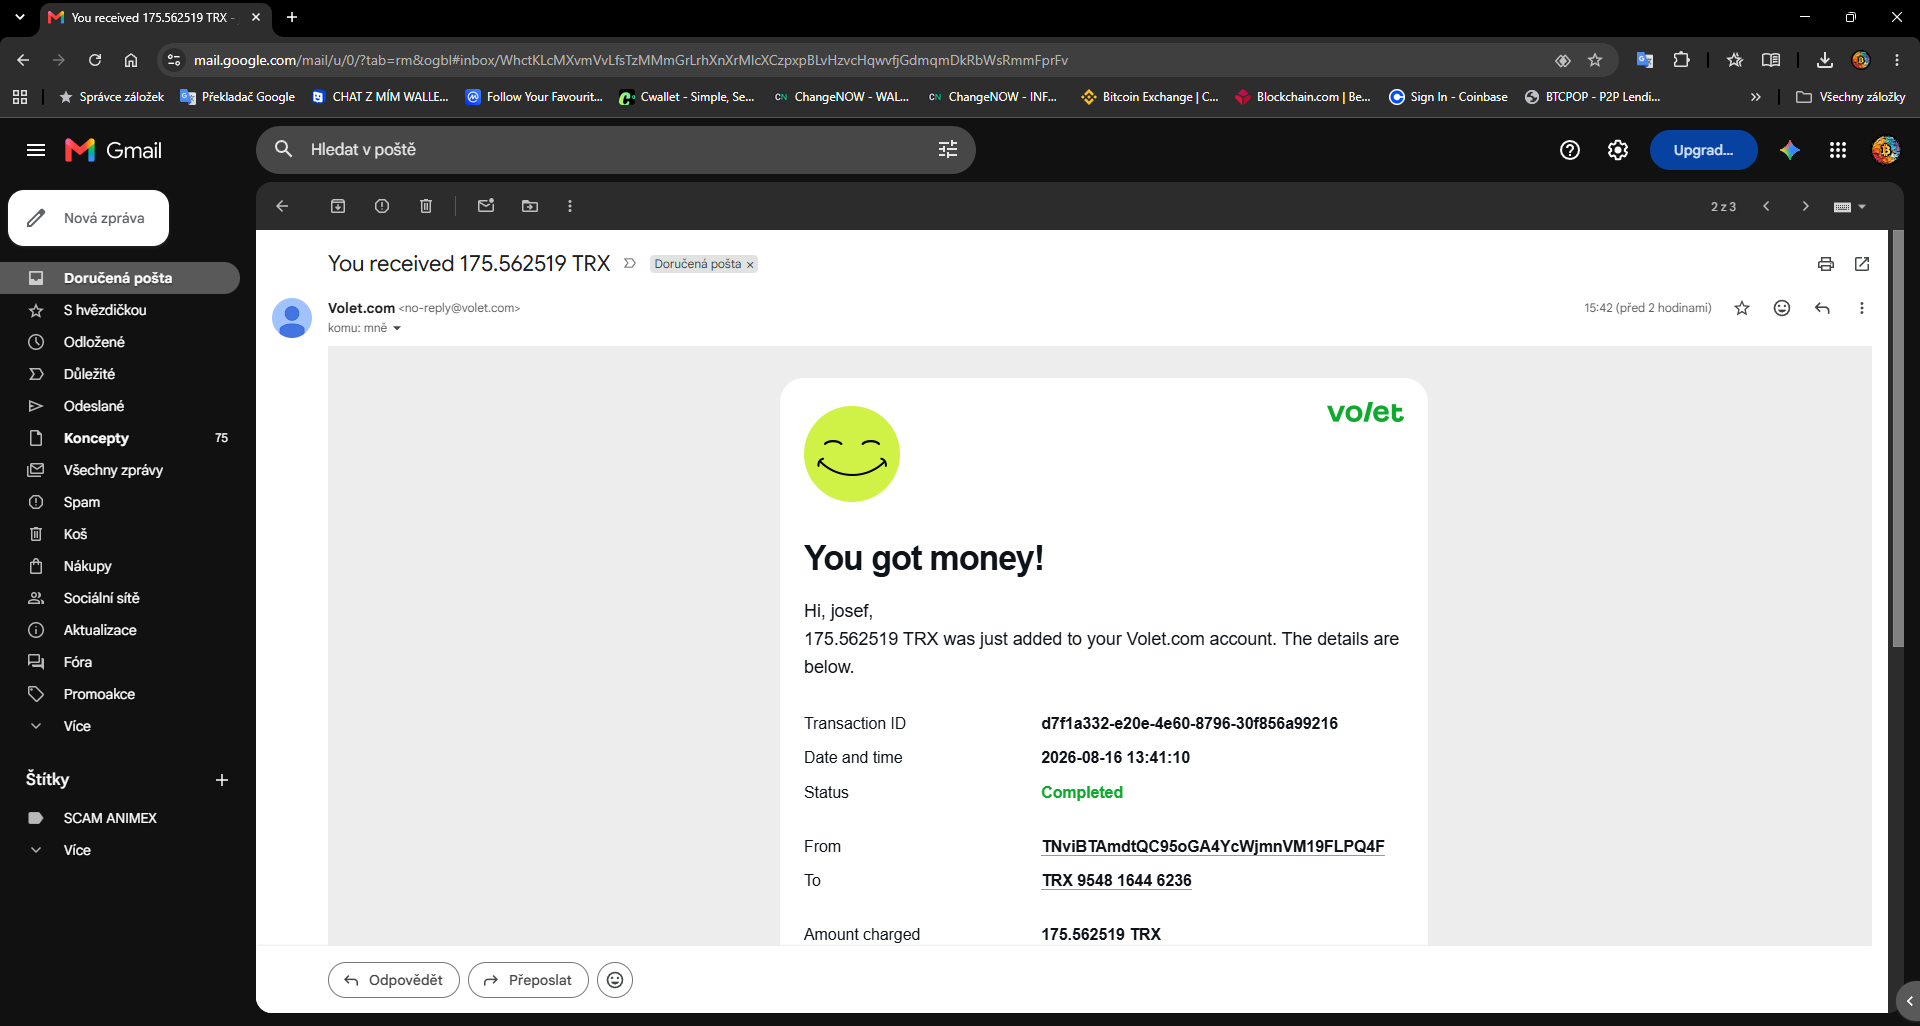
Task: Star this Volet.com message
Action: [1742, 308]
